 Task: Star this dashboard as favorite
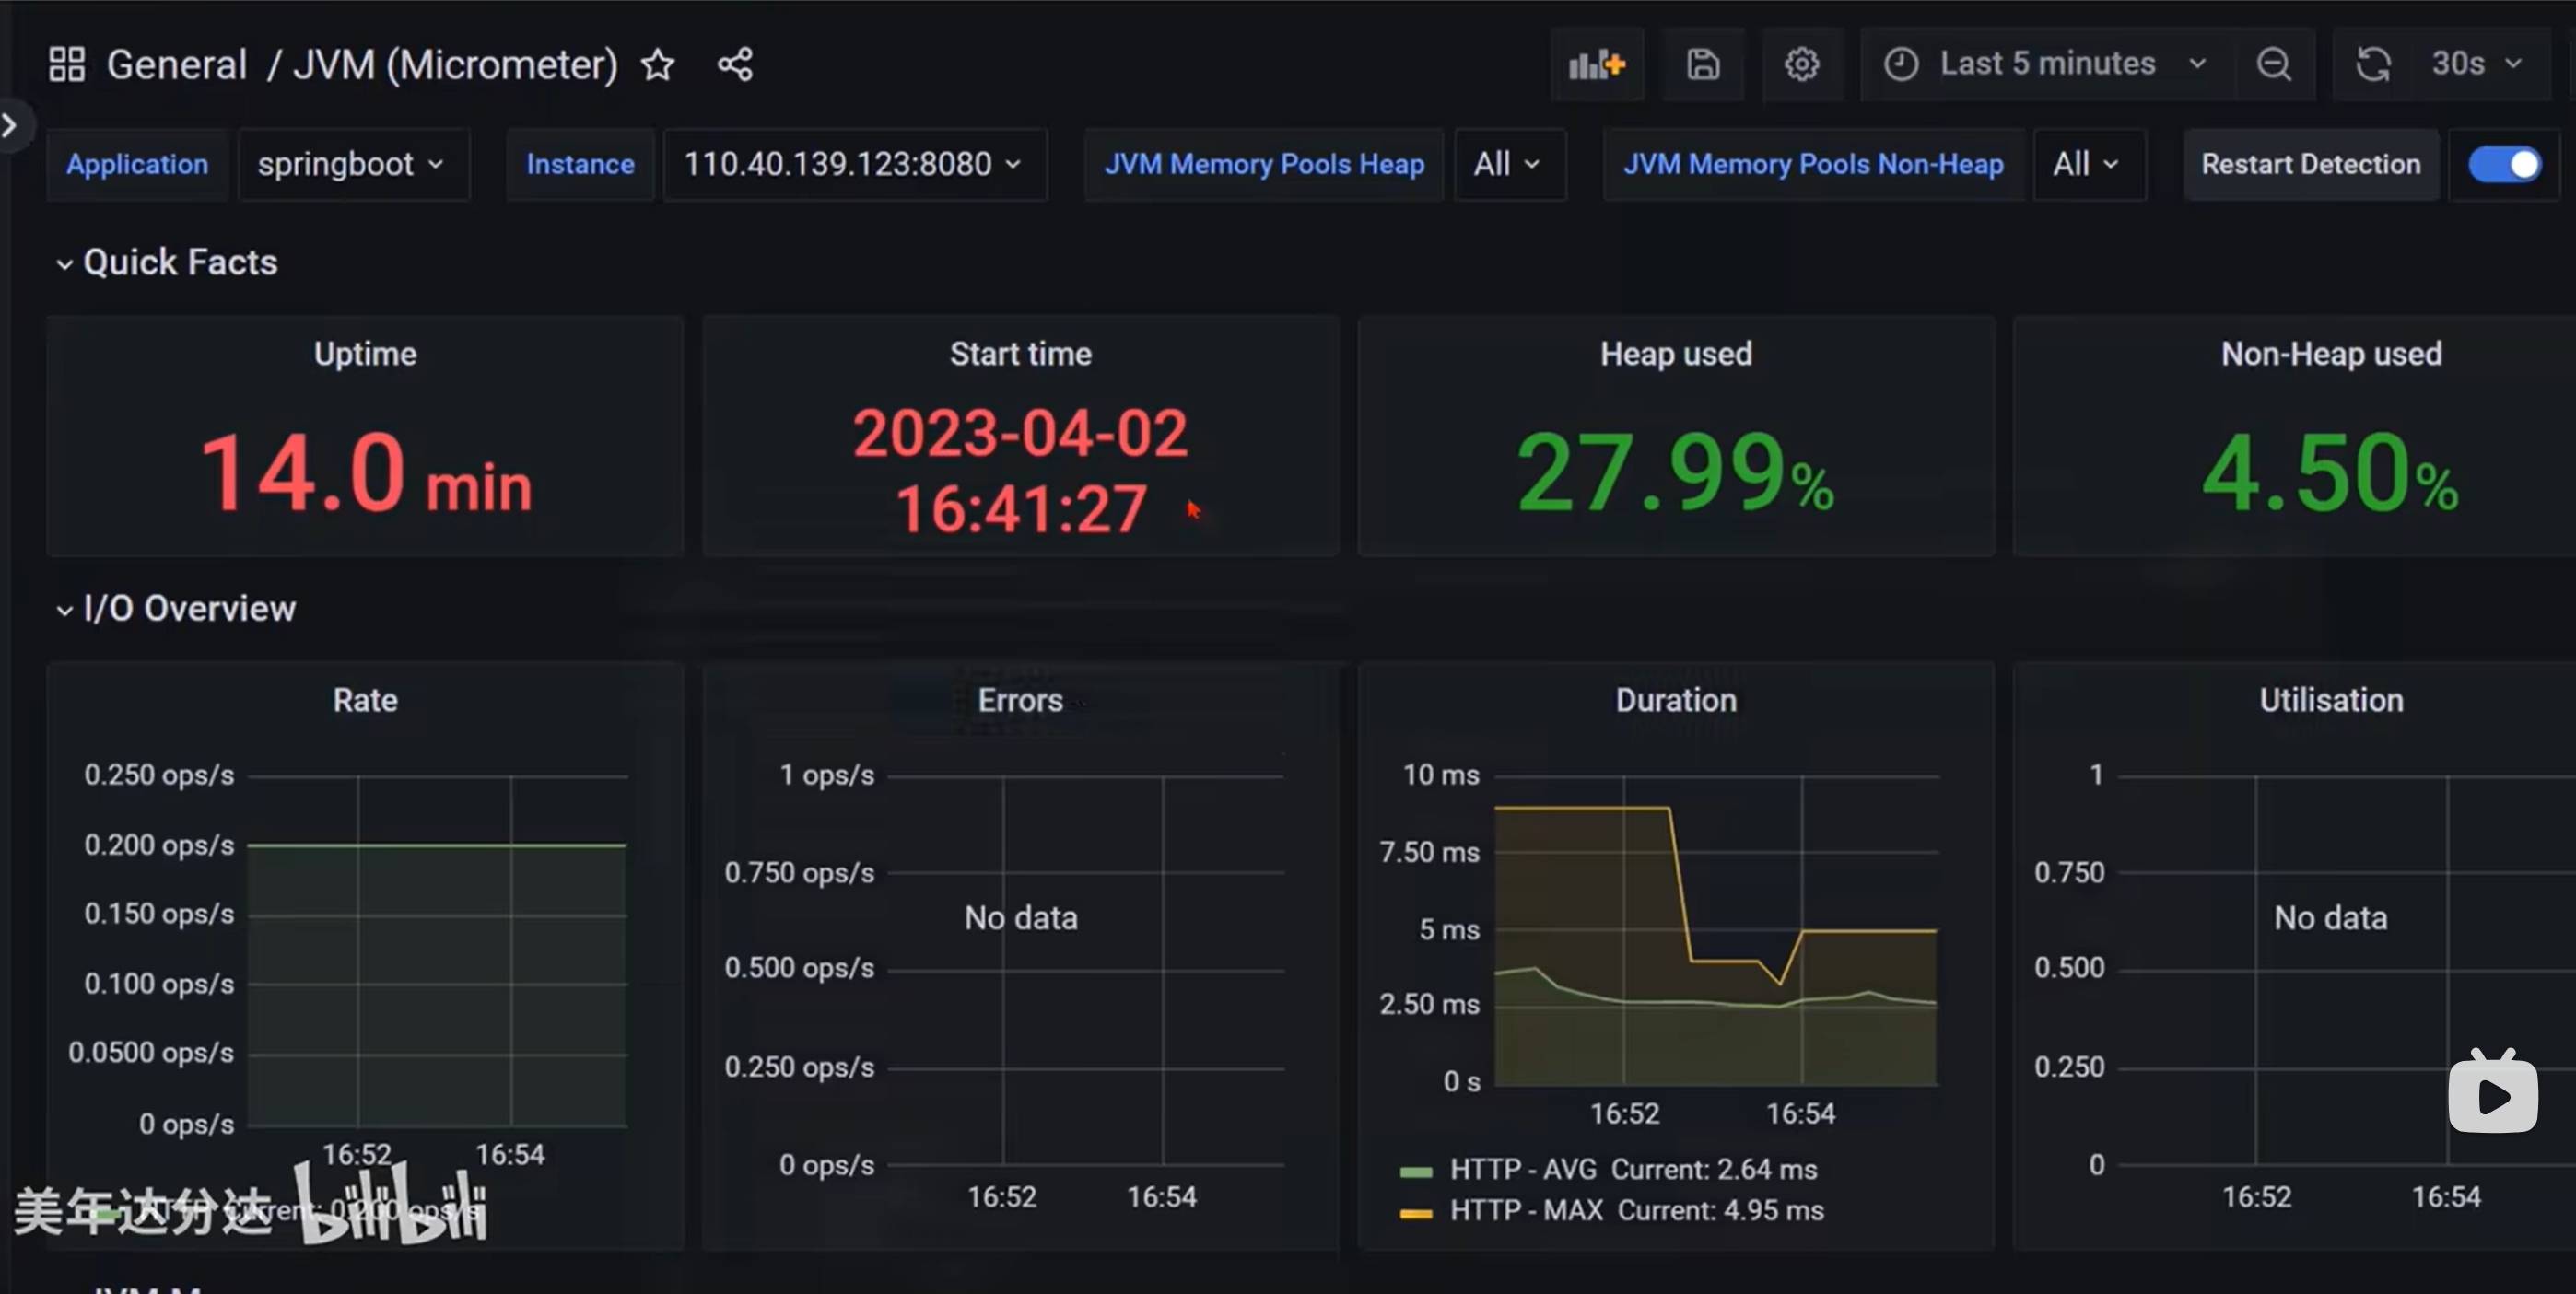(x=658, y=65)
